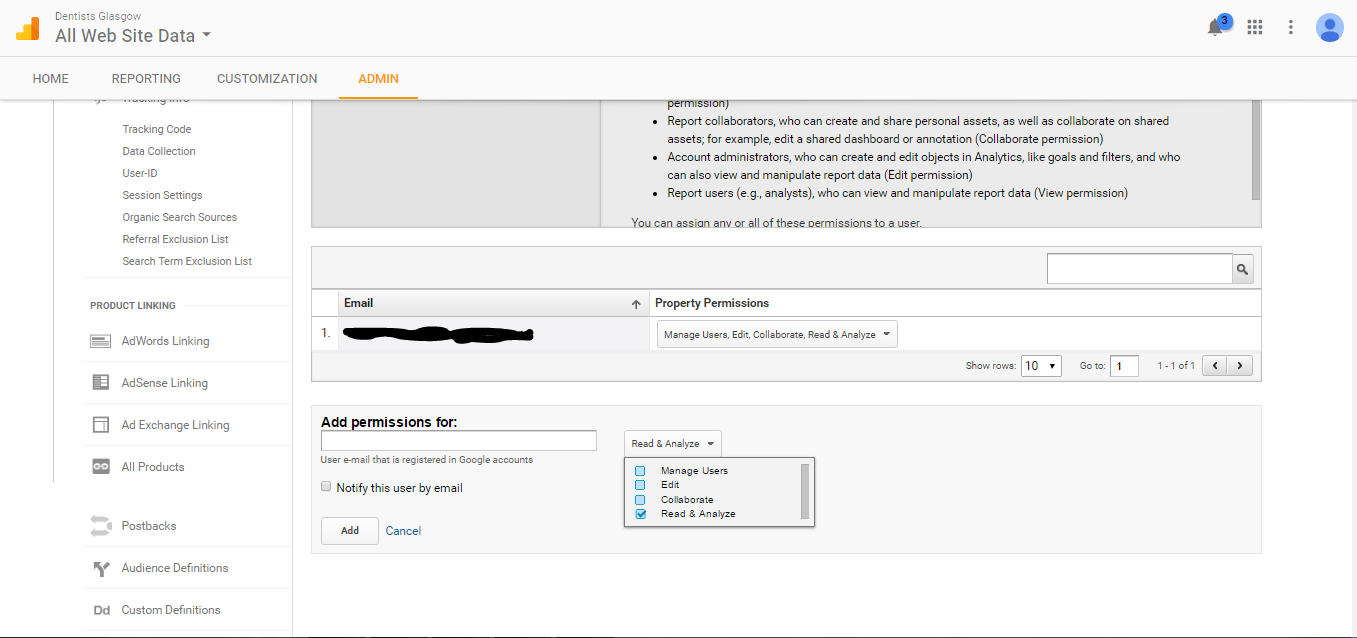The image size is (1357, 638).
Task: Open Postbacks settings
Action: [x=149, y=526]
